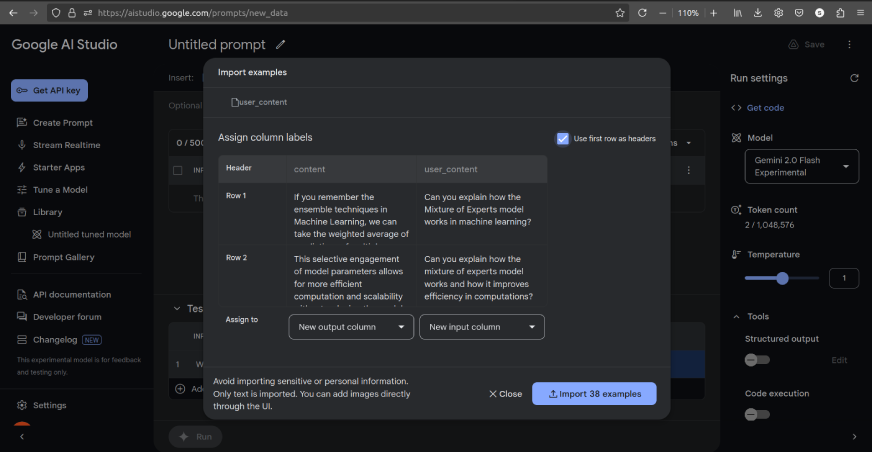
Task: Click the Token count icon
Action: pos(736,210)
